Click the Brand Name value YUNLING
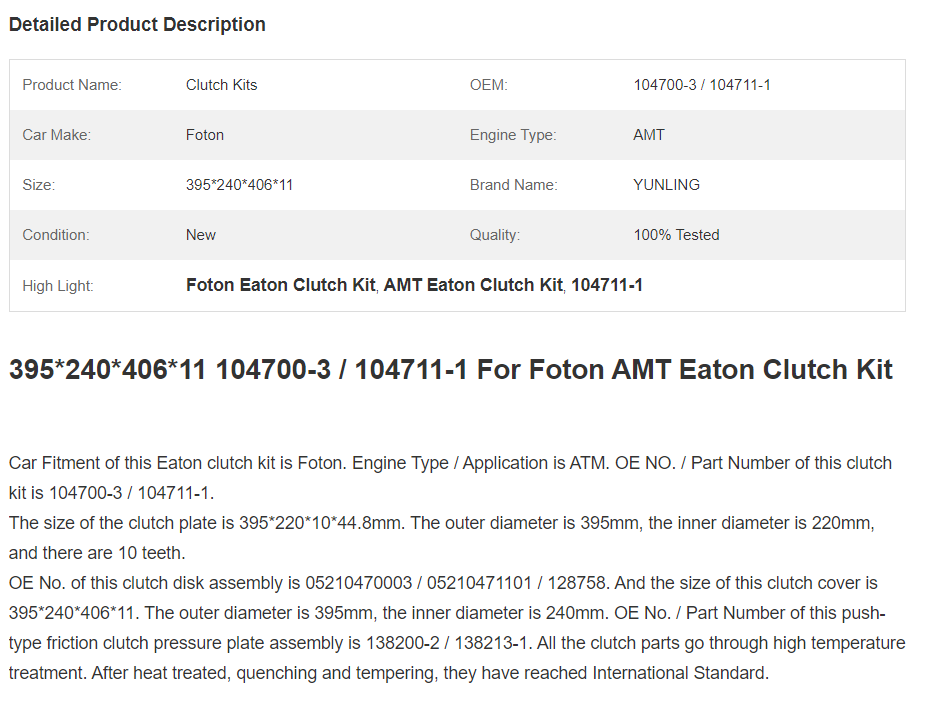This screenshot has height=707, width=944. (666, 185)
